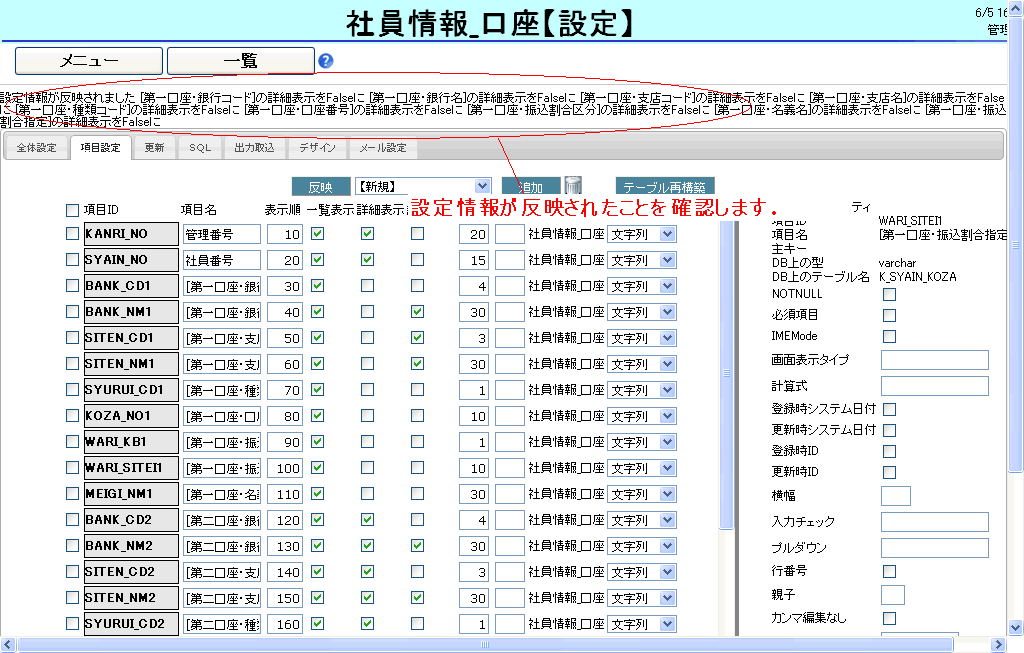Tick the 必須項目 checkbox
Image resolution: width=1024 pixels, height=653 pixels.
(x=889, y=315)
